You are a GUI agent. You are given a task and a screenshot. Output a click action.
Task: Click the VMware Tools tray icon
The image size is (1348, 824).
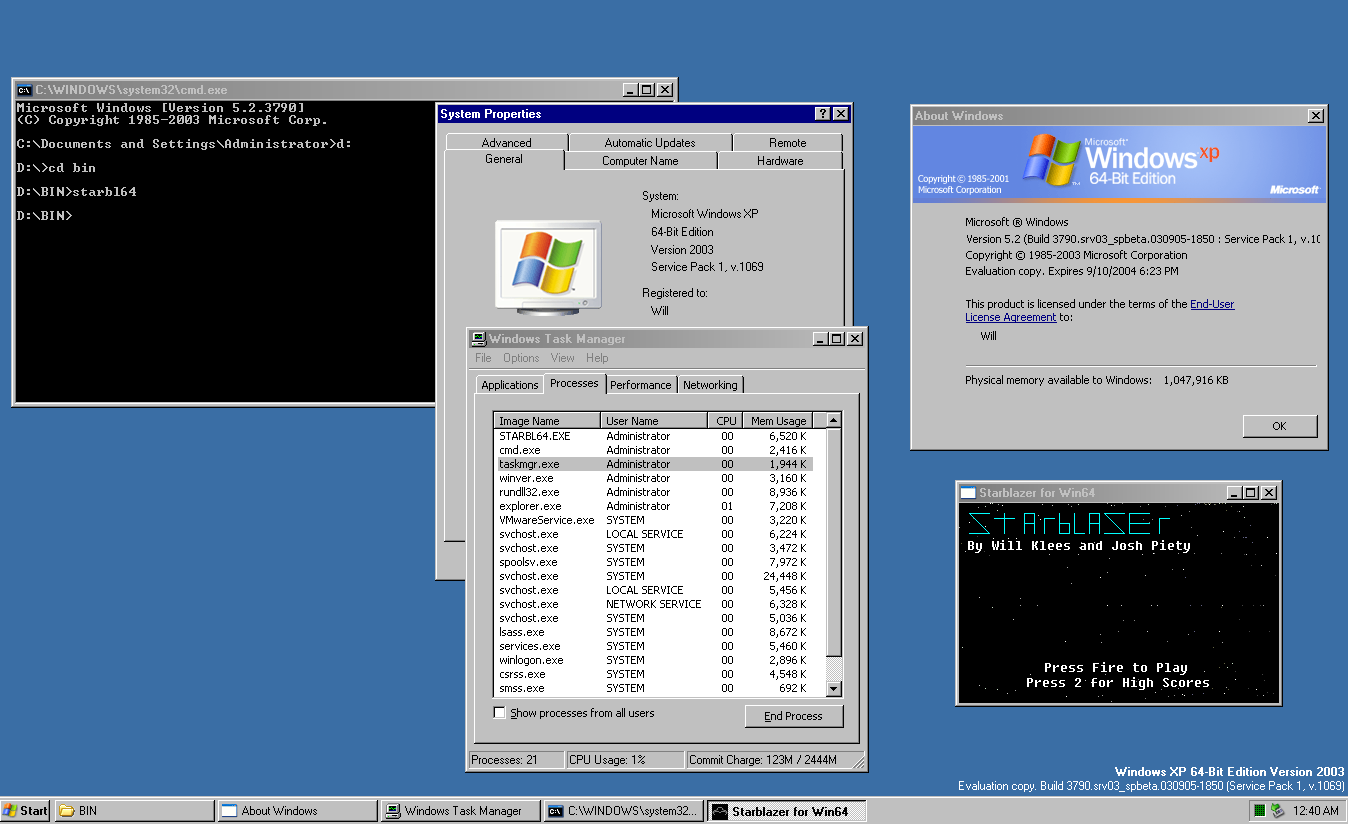click(1277, 811)
